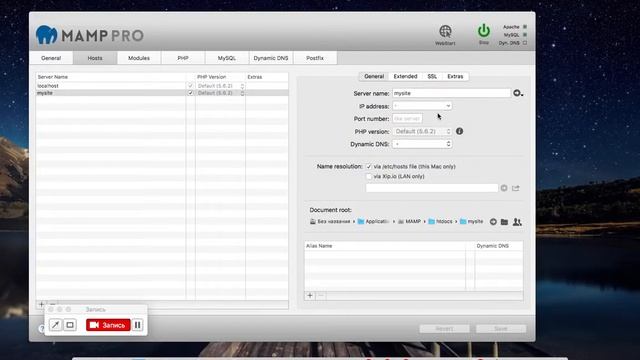Screen dimensions: 640x360
Task: Open Postfix tab
Action: [x=315, y=58]
